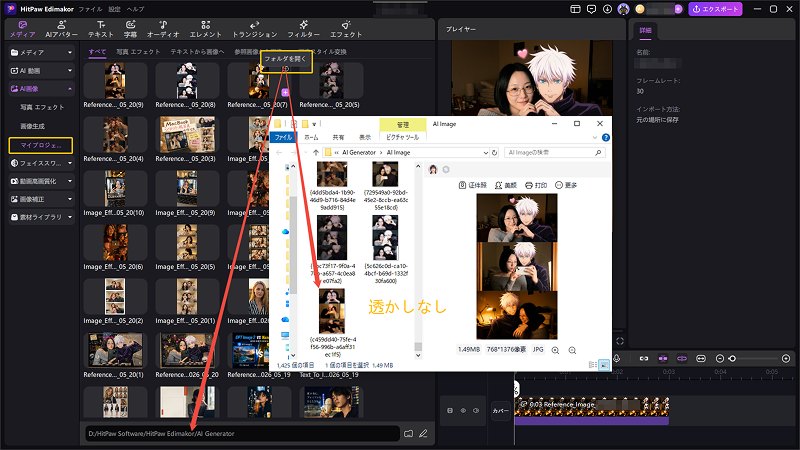Viewport: 800px width, 450px height.
Task: Click the fullscreen icon in the player
Action: pos(620,341)
